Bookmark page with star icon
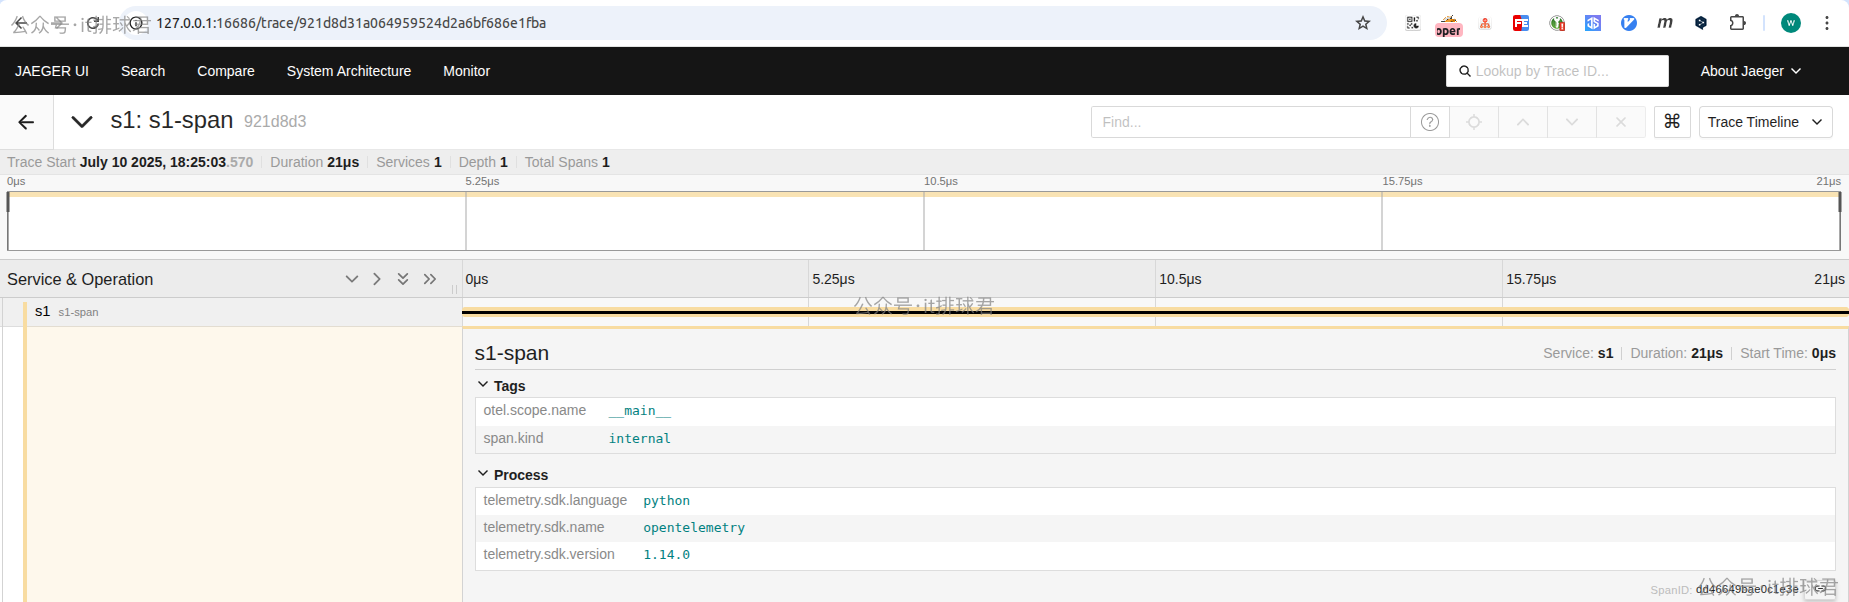The width and height of the screenshot is (1849, 602). pyautogui.click(x=1363, y=23)
